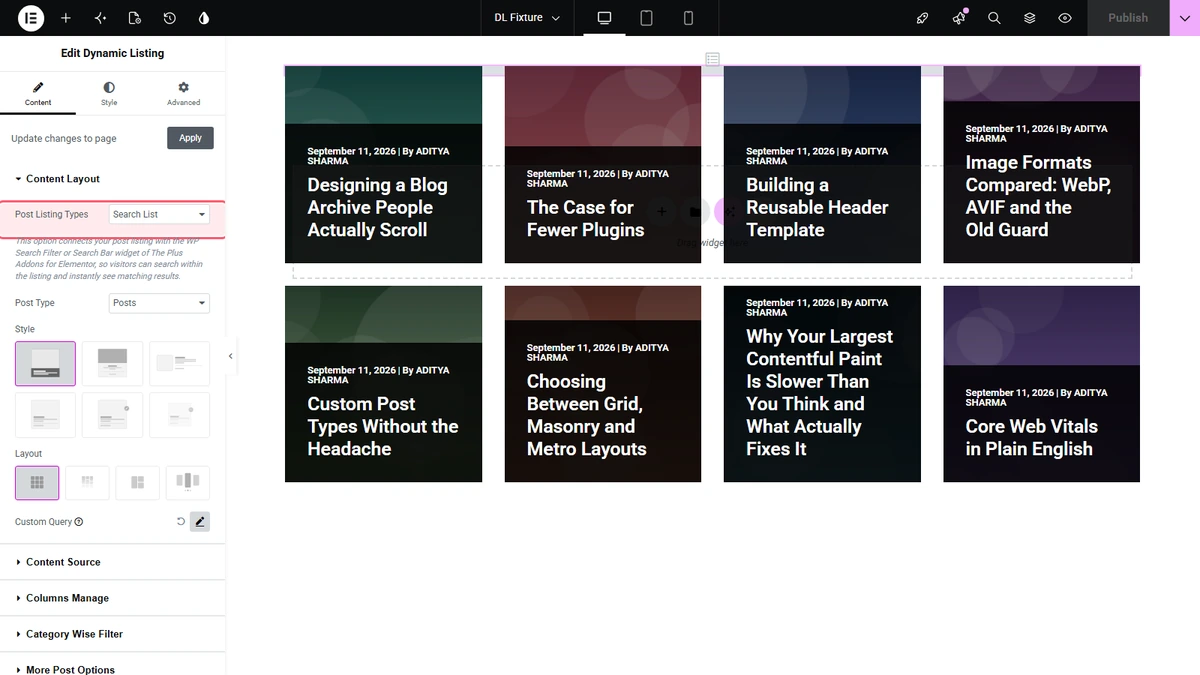Switch to the Style tab
Viewport: 1200px width, 675px height.
pos(109,94)
